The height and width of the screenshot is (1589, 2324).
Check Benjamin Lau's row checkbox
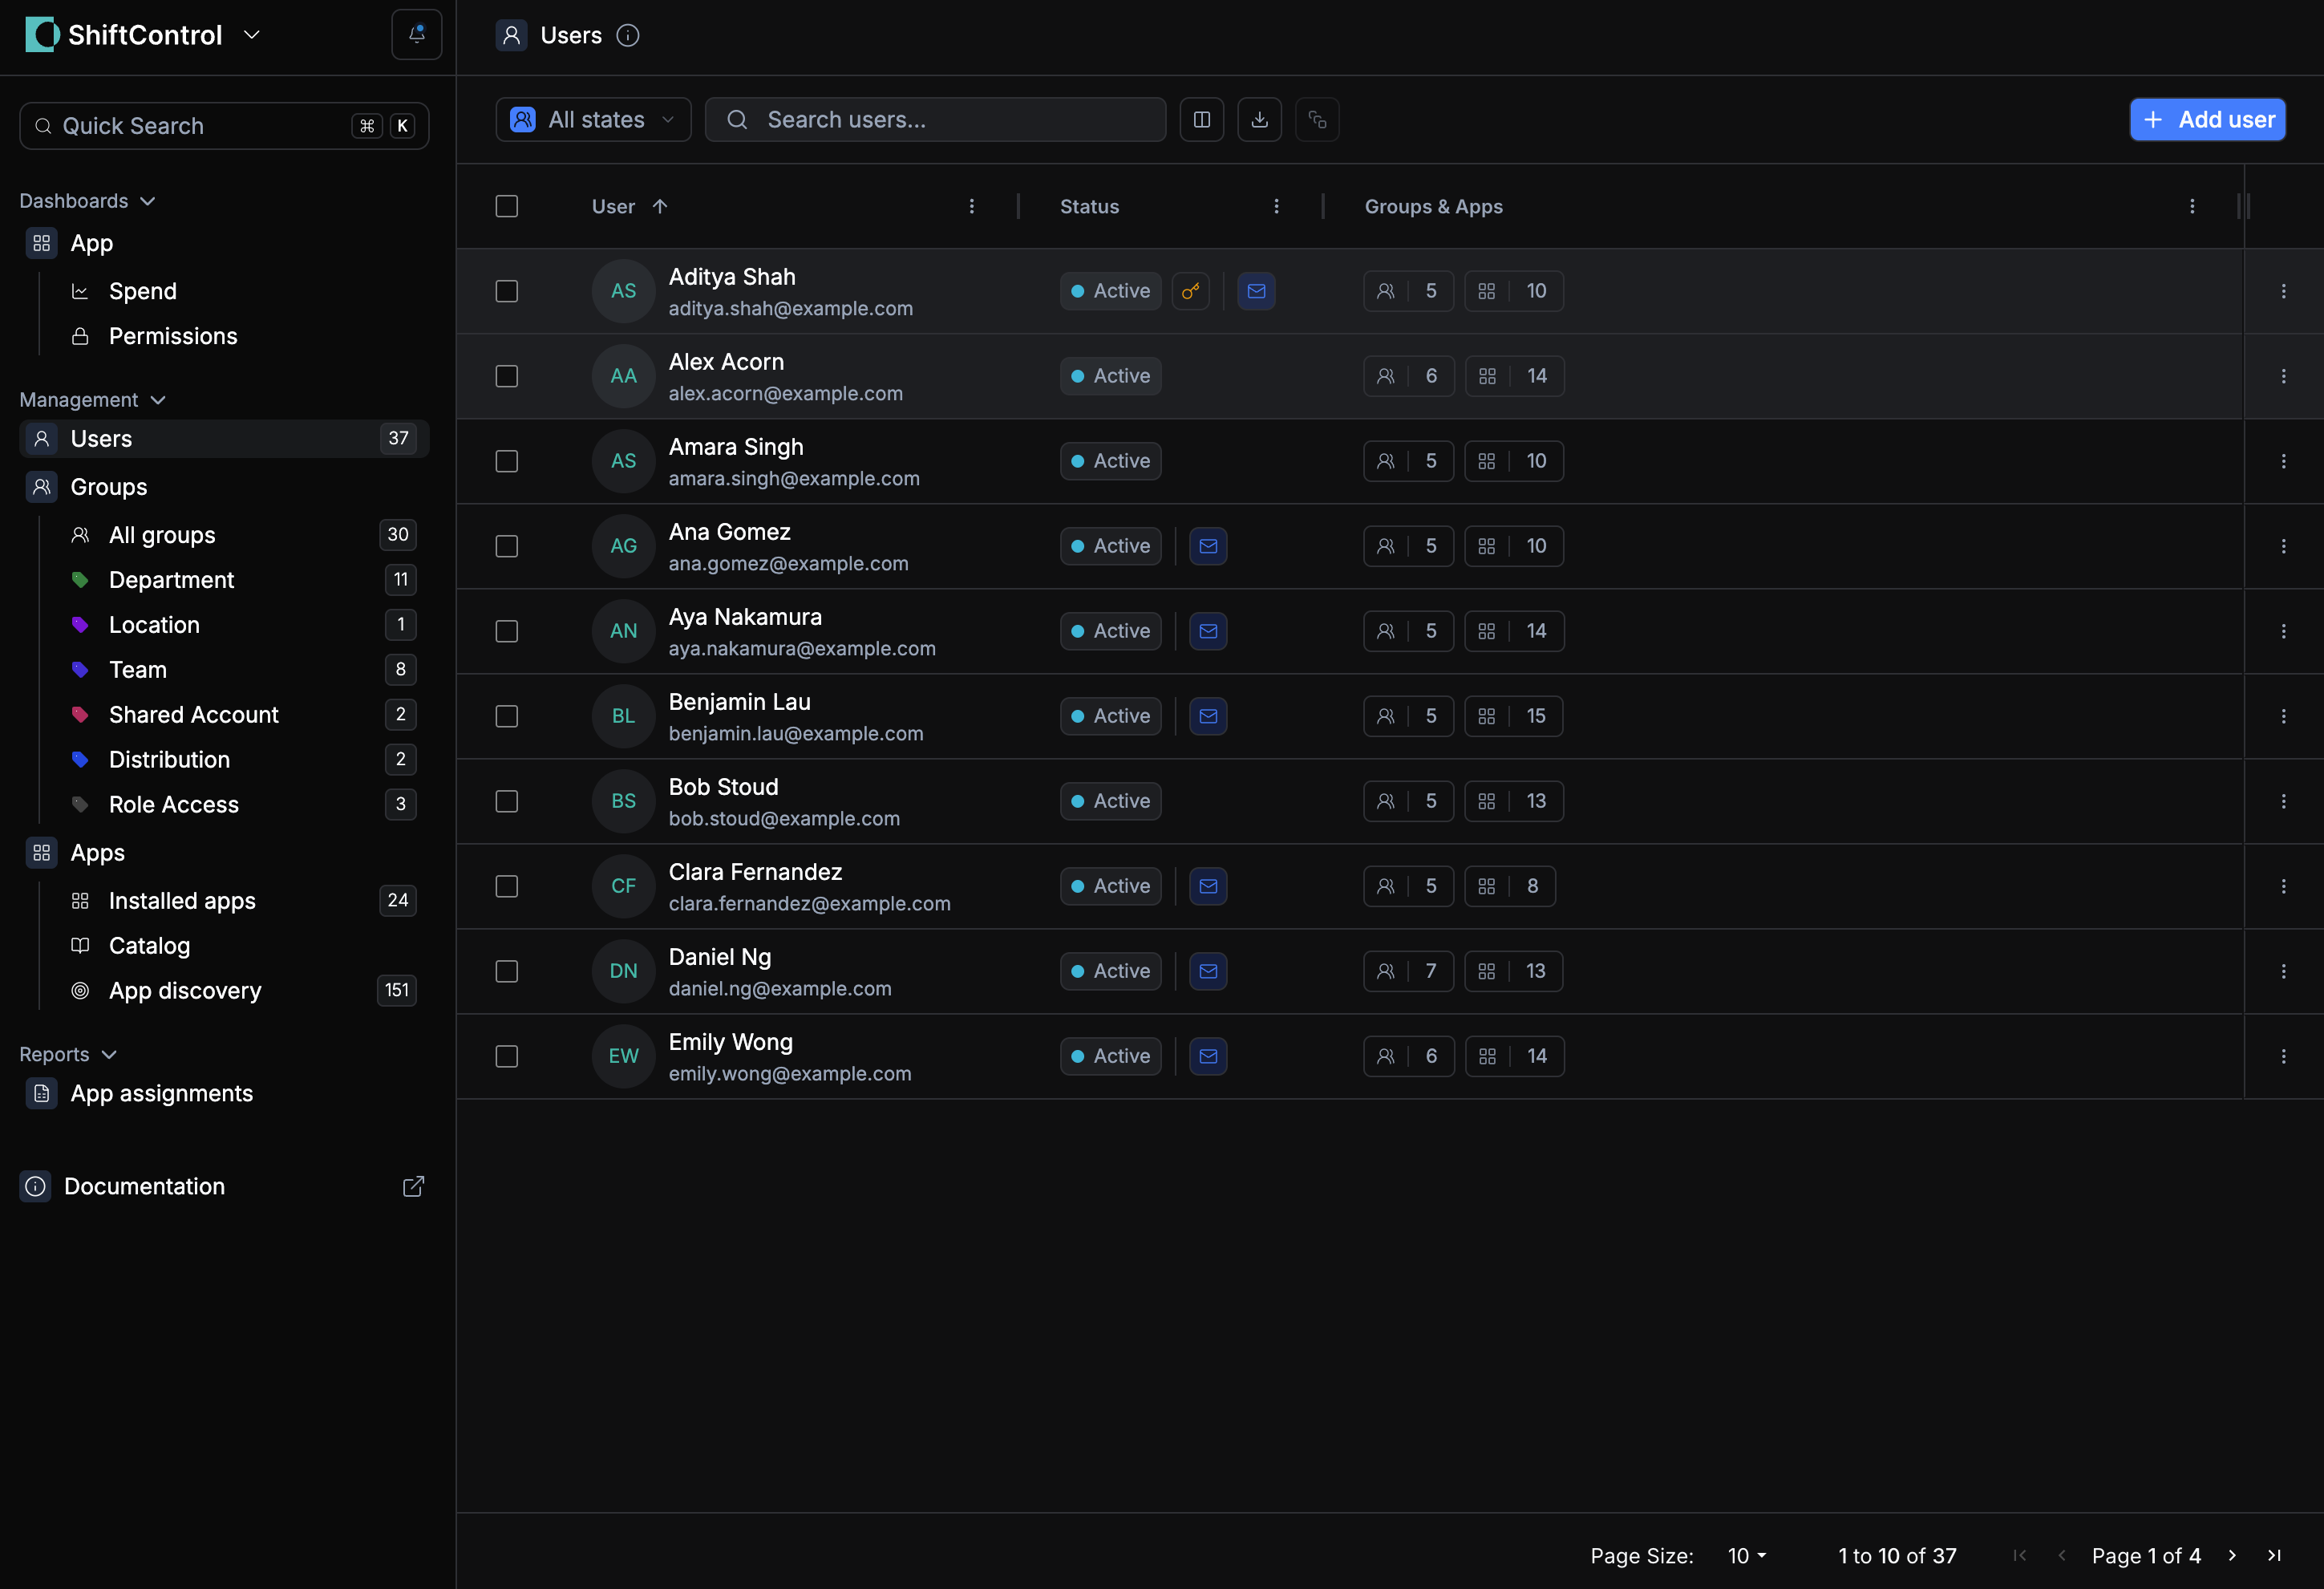506,716
